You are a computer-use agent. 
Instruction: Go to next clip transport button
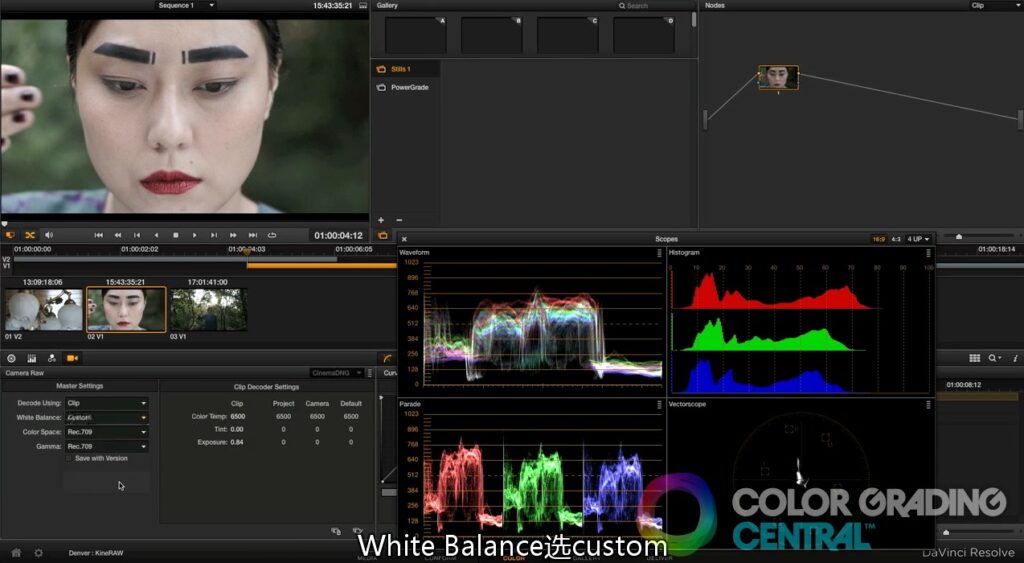point(214,235)
